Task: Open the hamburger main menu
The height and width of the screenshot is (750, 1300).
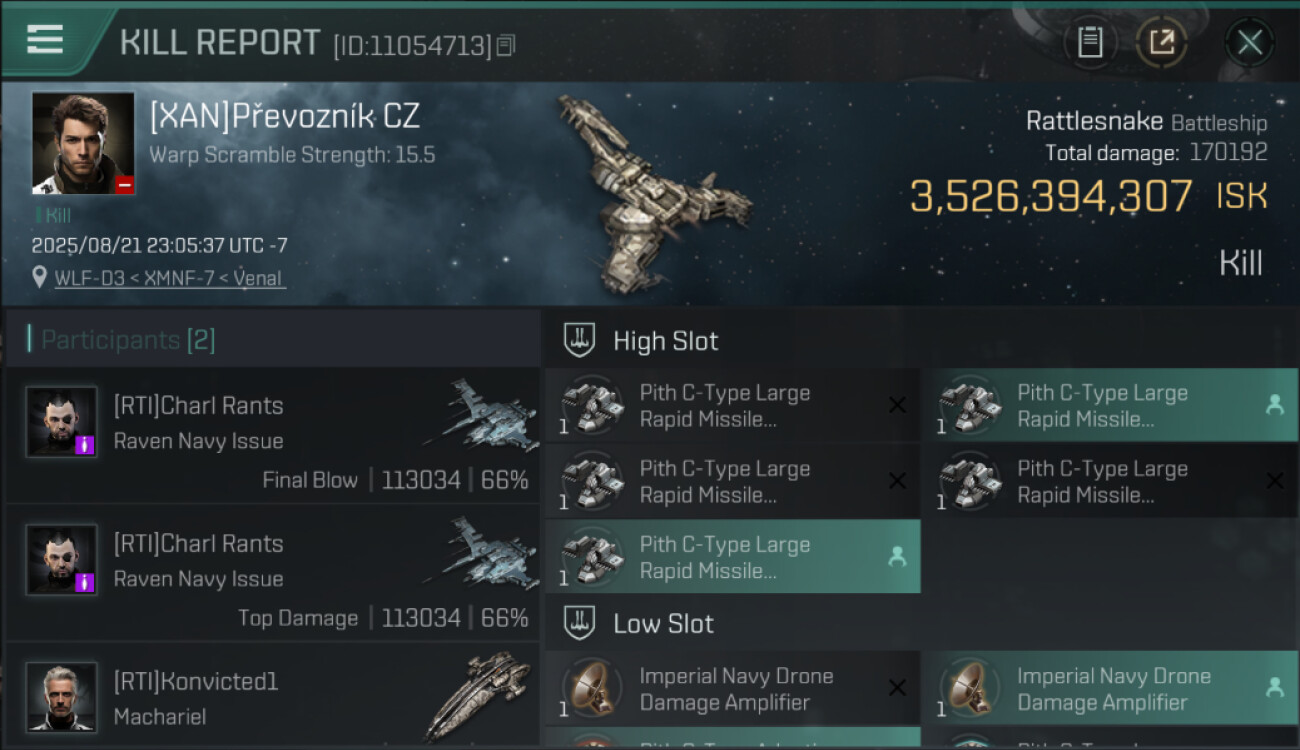Action: pos(45,40)
